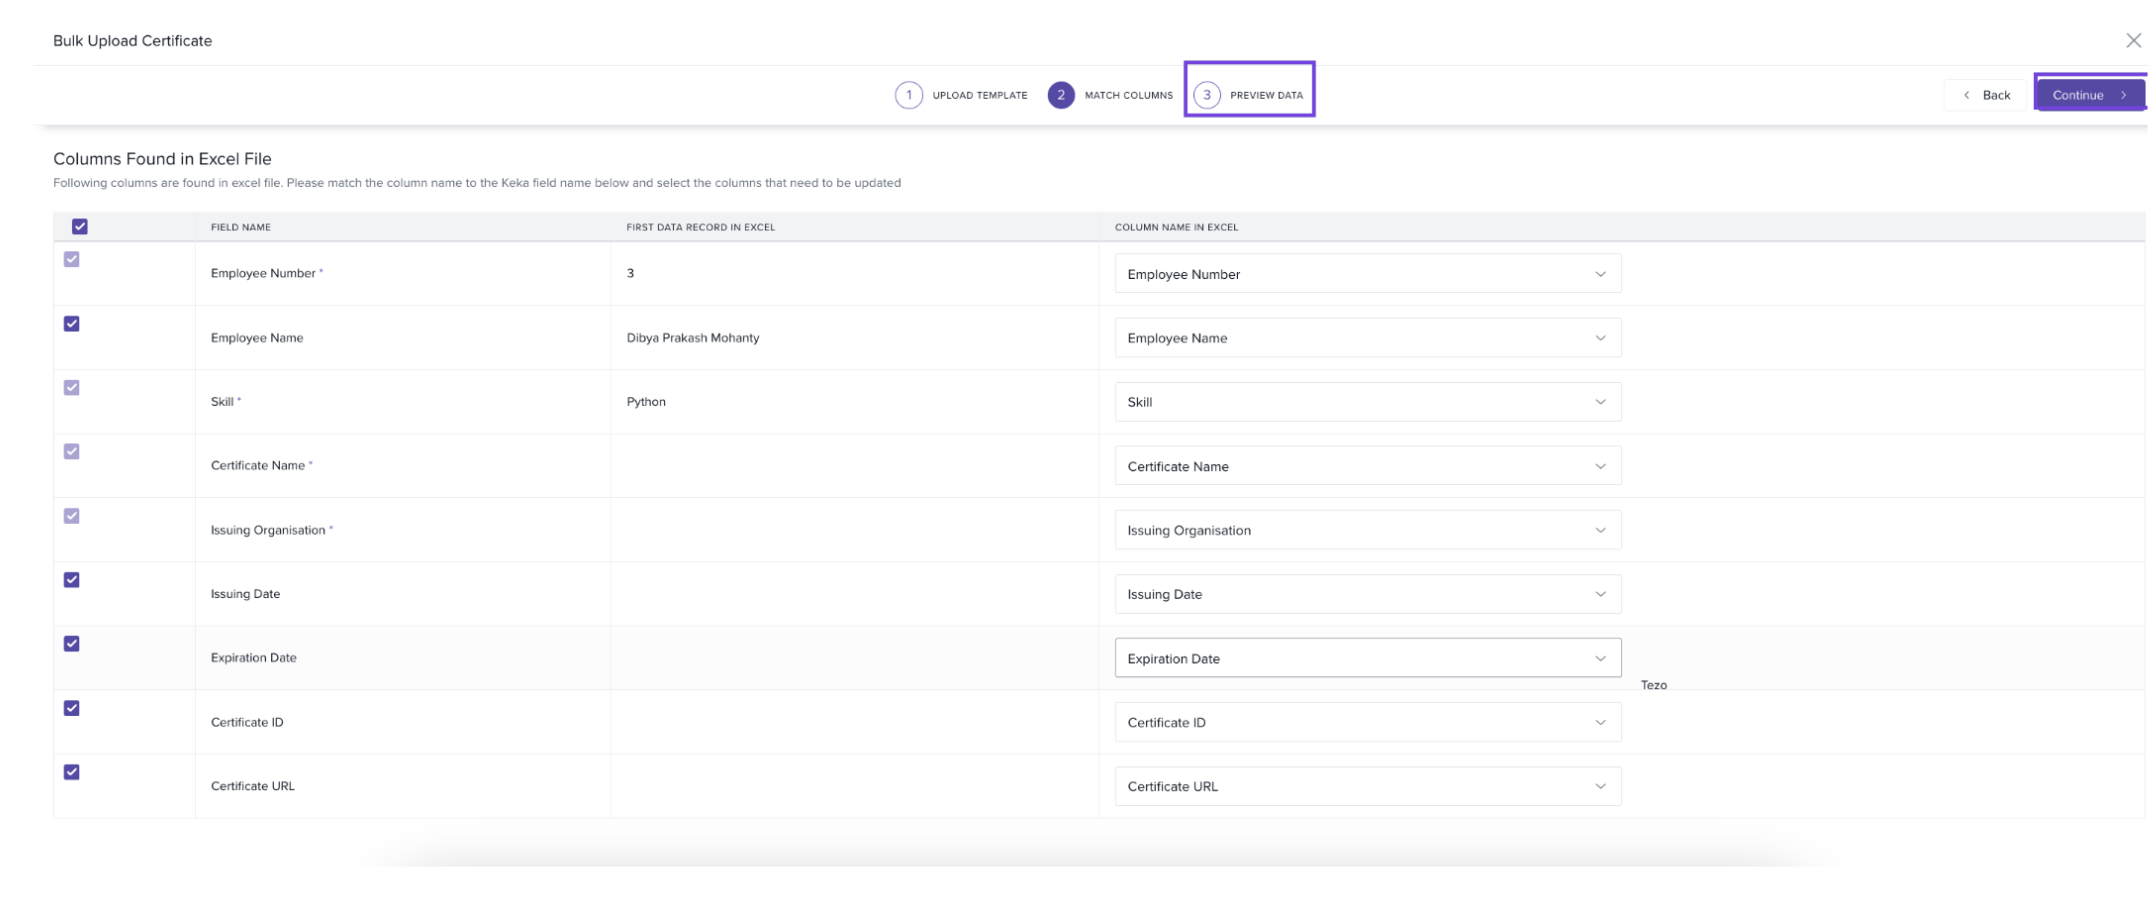Screen dimensions: 2153x921
Task: Uncheck the Employee Name row checkbox
Action: 72,324
